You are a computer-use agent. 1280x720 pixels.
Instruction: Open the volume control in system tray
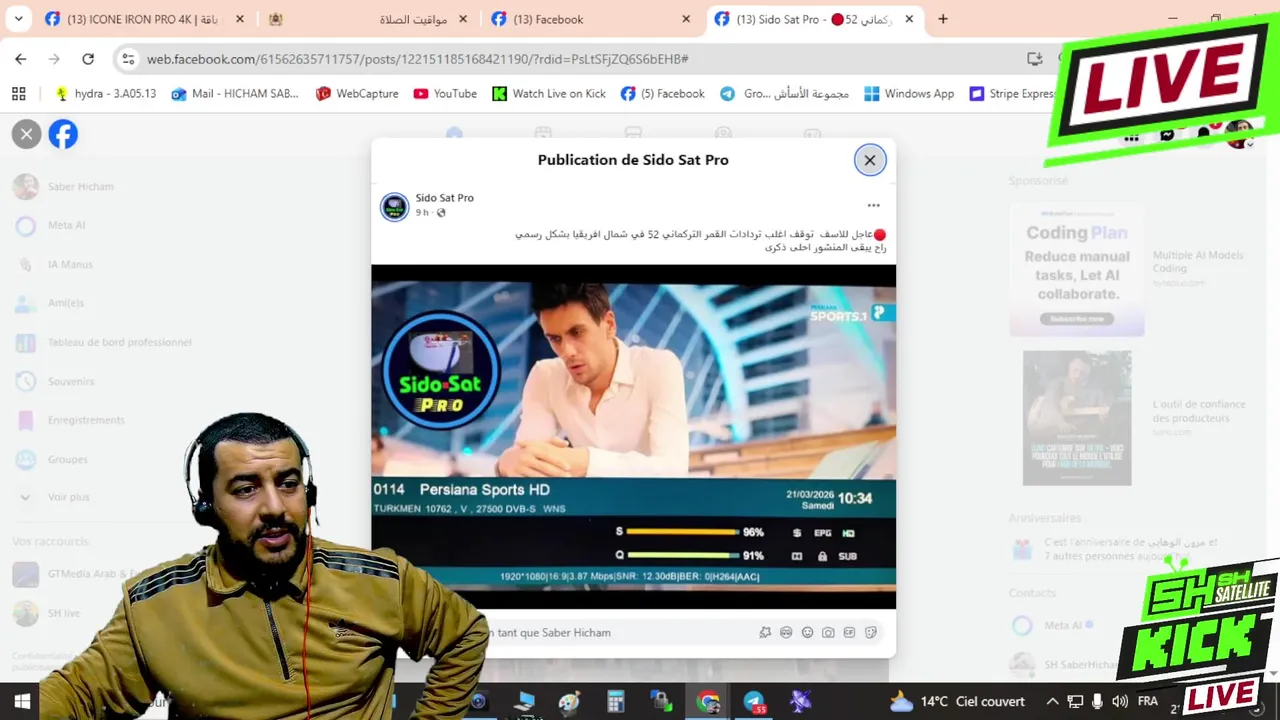pos(1119,701)
